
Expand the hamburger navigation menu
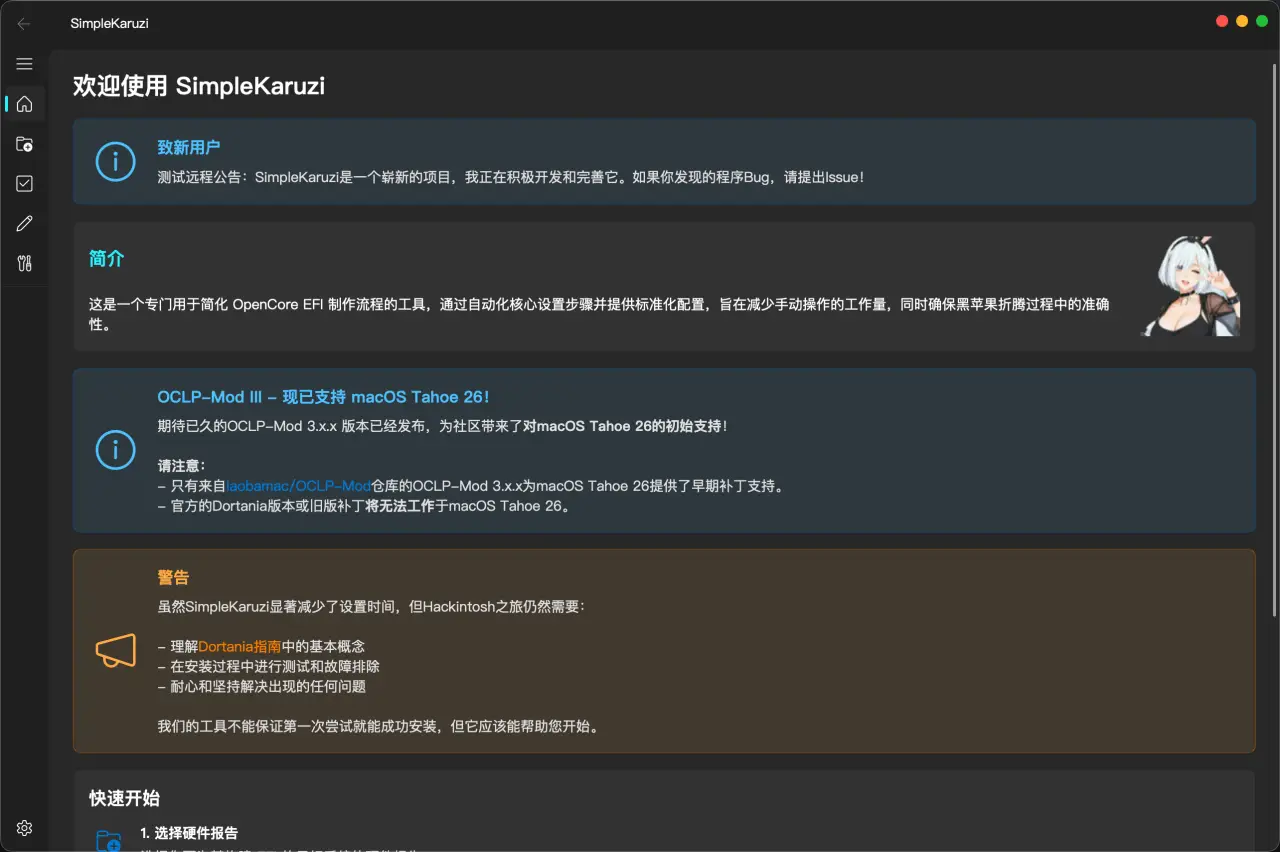24,64
